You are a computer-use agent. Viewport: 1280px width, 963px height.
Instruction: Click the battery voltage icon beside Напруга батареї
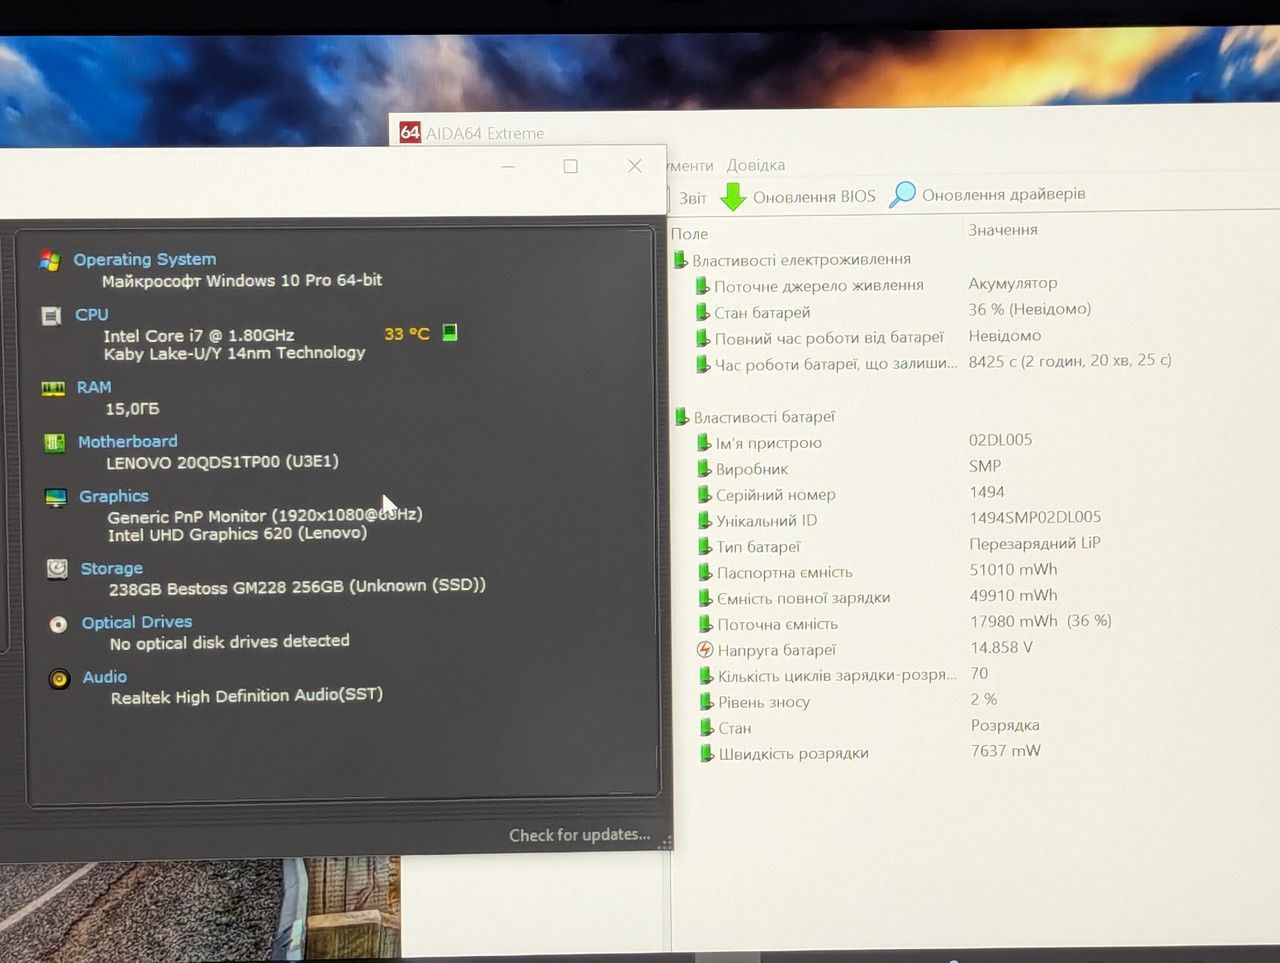tap(705, 650)
